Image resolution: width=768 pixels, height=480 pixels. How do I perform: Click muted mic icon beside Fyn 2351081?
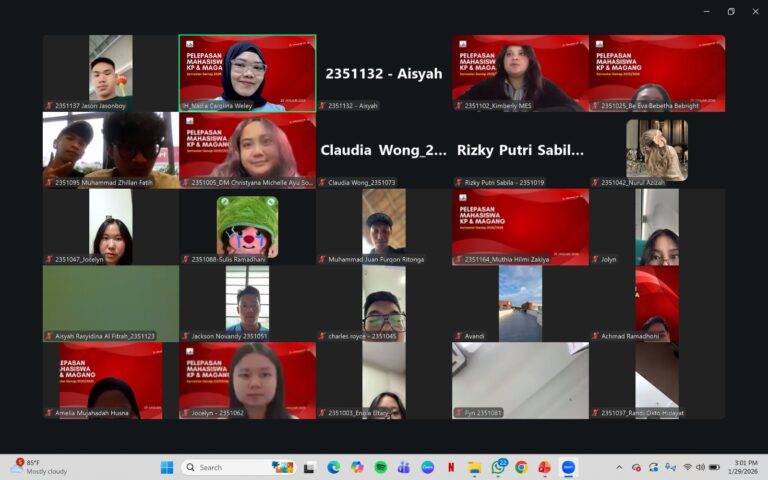click(x=459, y=413)
